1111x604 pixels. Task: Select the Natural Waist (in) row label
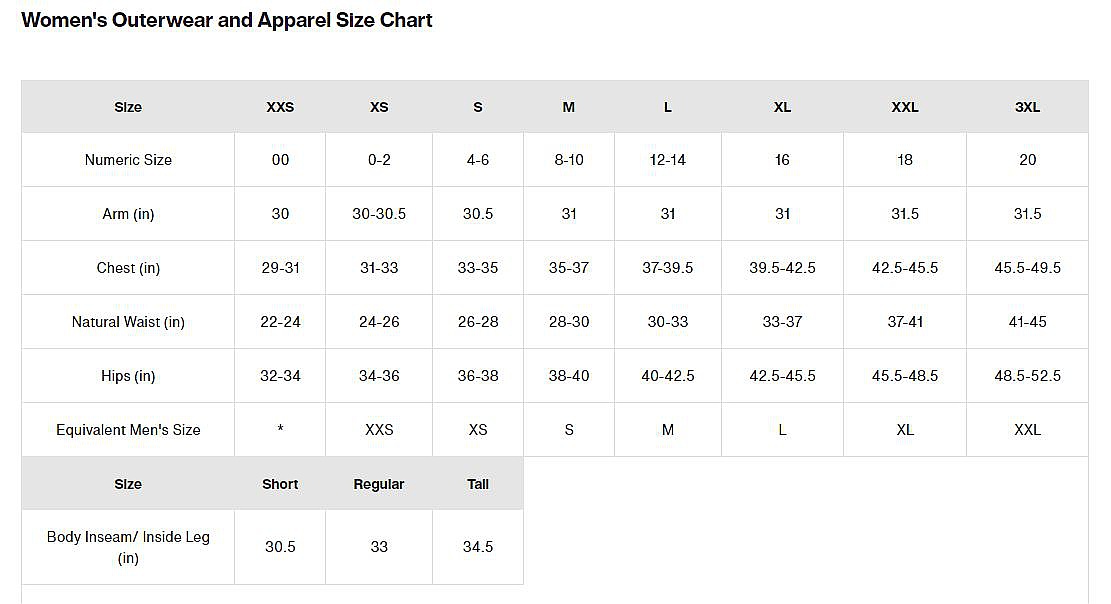tap(128, 322)
